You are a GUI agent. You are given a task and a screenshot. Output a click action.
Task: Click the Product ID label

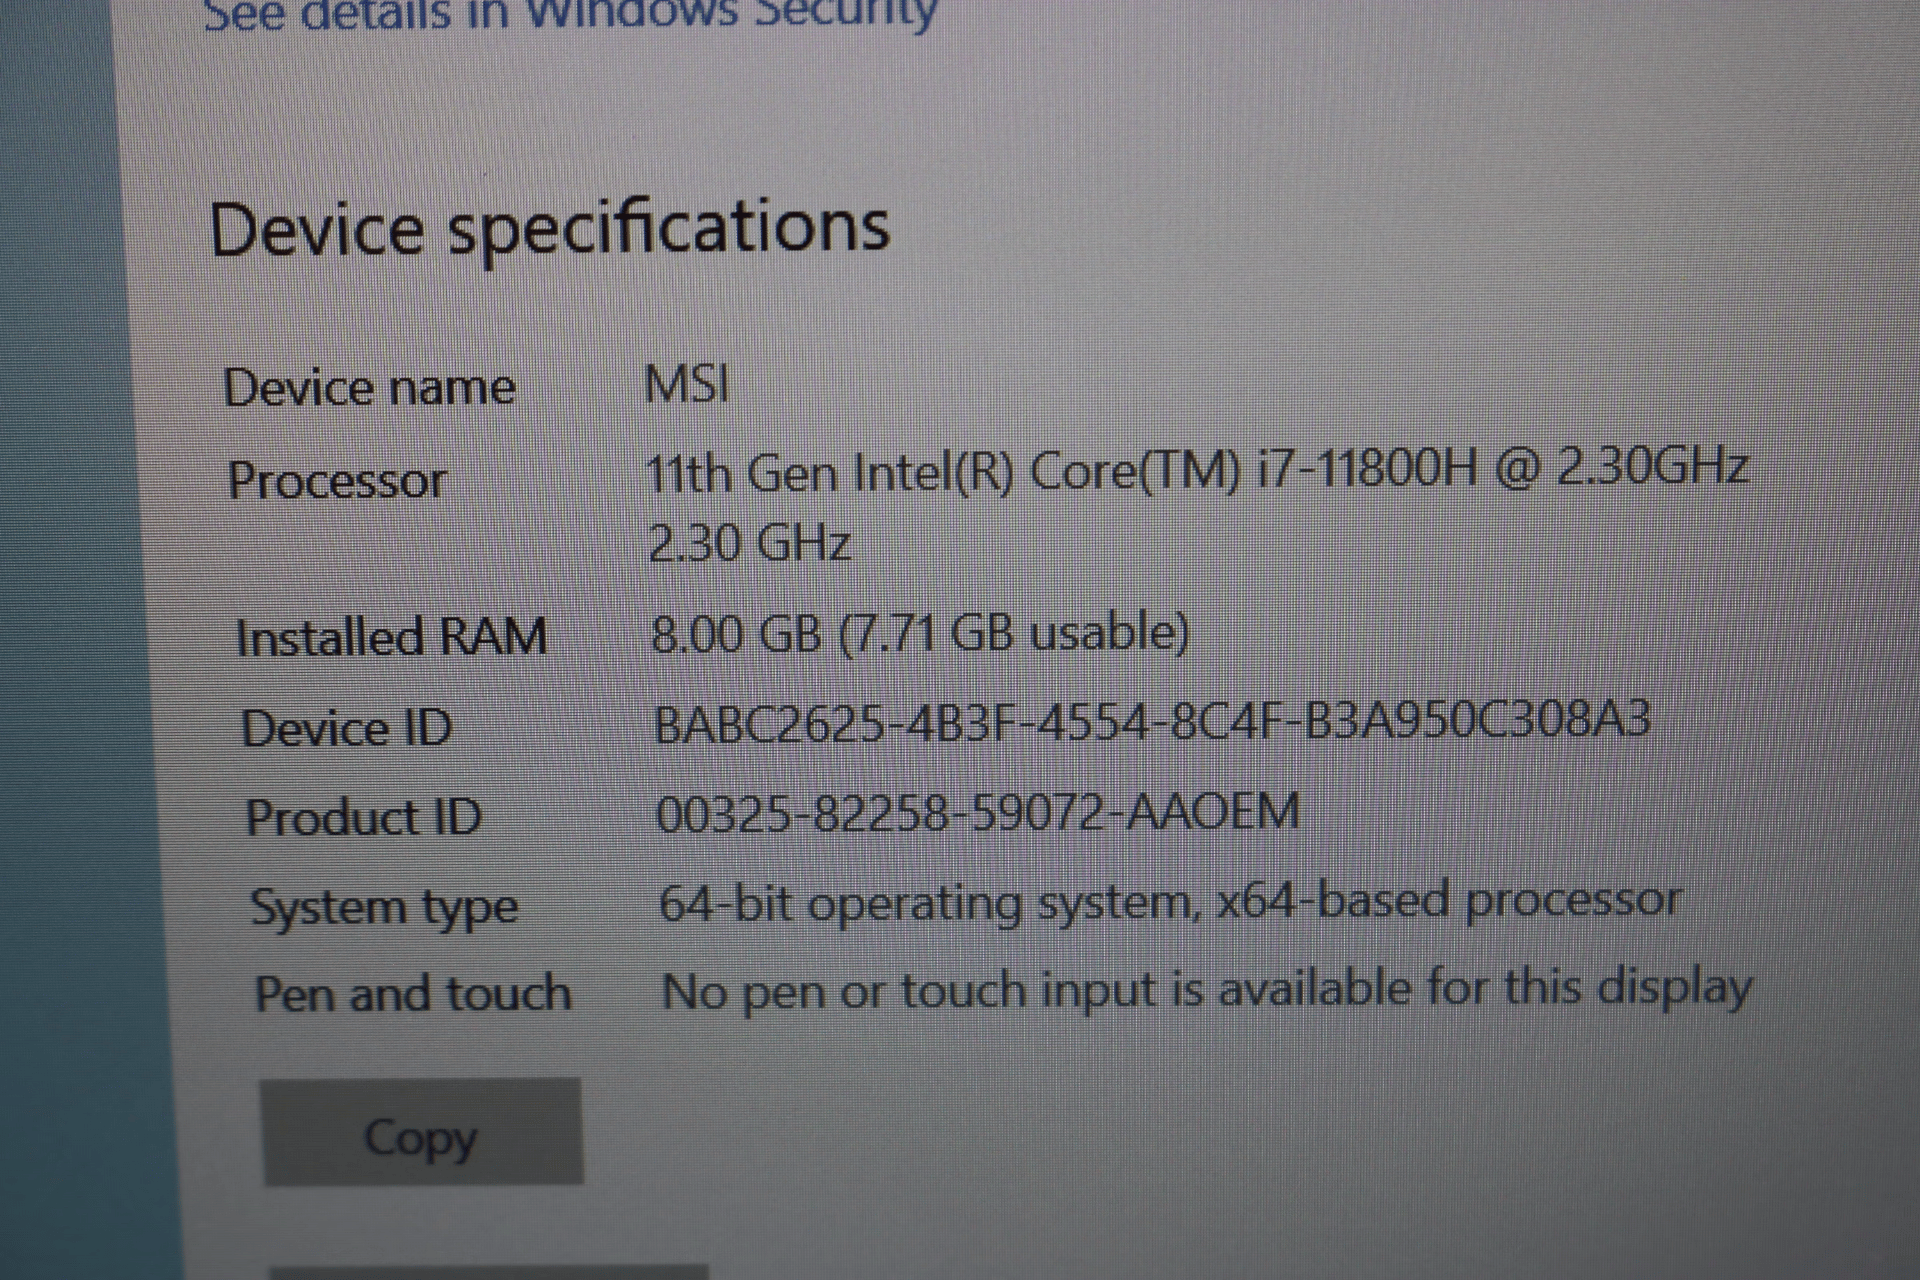point(364,817)
